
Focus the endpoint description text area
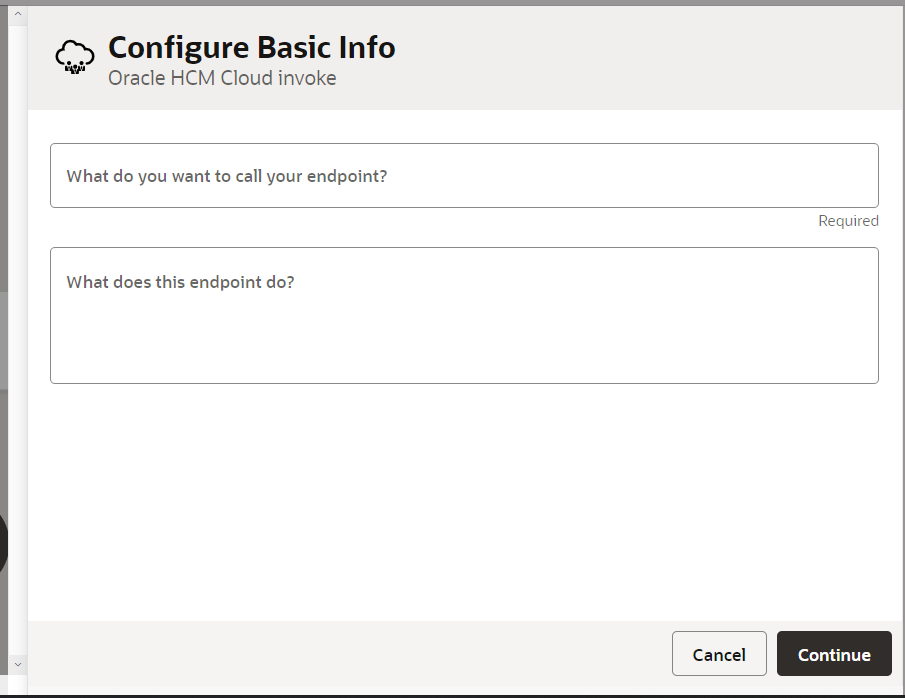pyautogui.click(x=464, y=315)
